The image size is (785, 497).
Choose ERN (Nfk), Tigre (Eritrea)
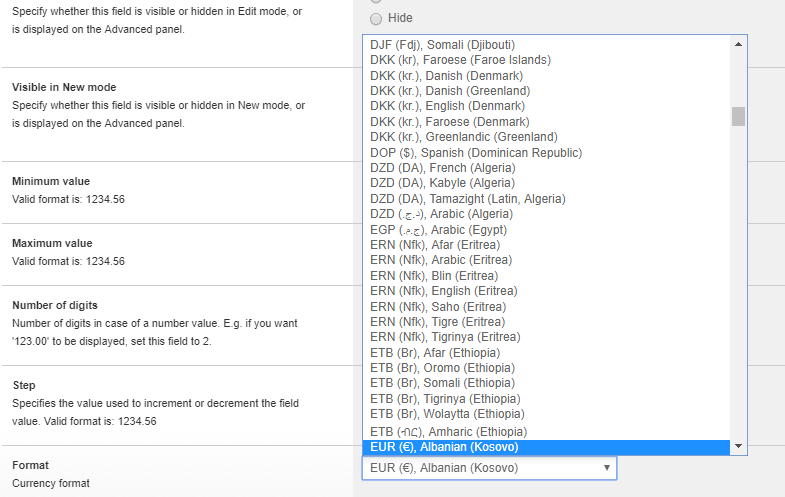pos(546,322)
